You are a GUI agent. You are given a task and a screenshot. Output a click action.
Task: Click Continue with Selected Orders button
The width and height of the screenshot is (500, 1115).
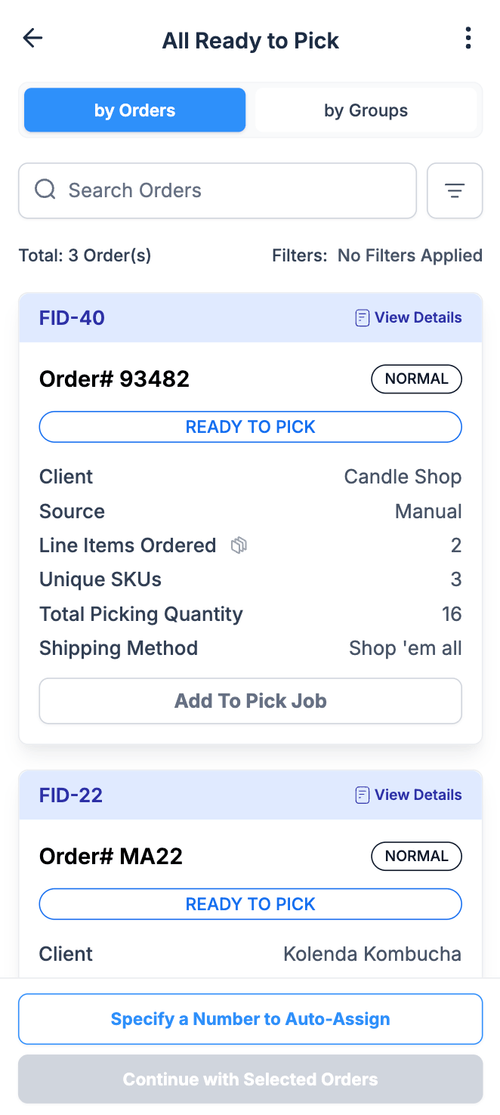point(250,1079)
